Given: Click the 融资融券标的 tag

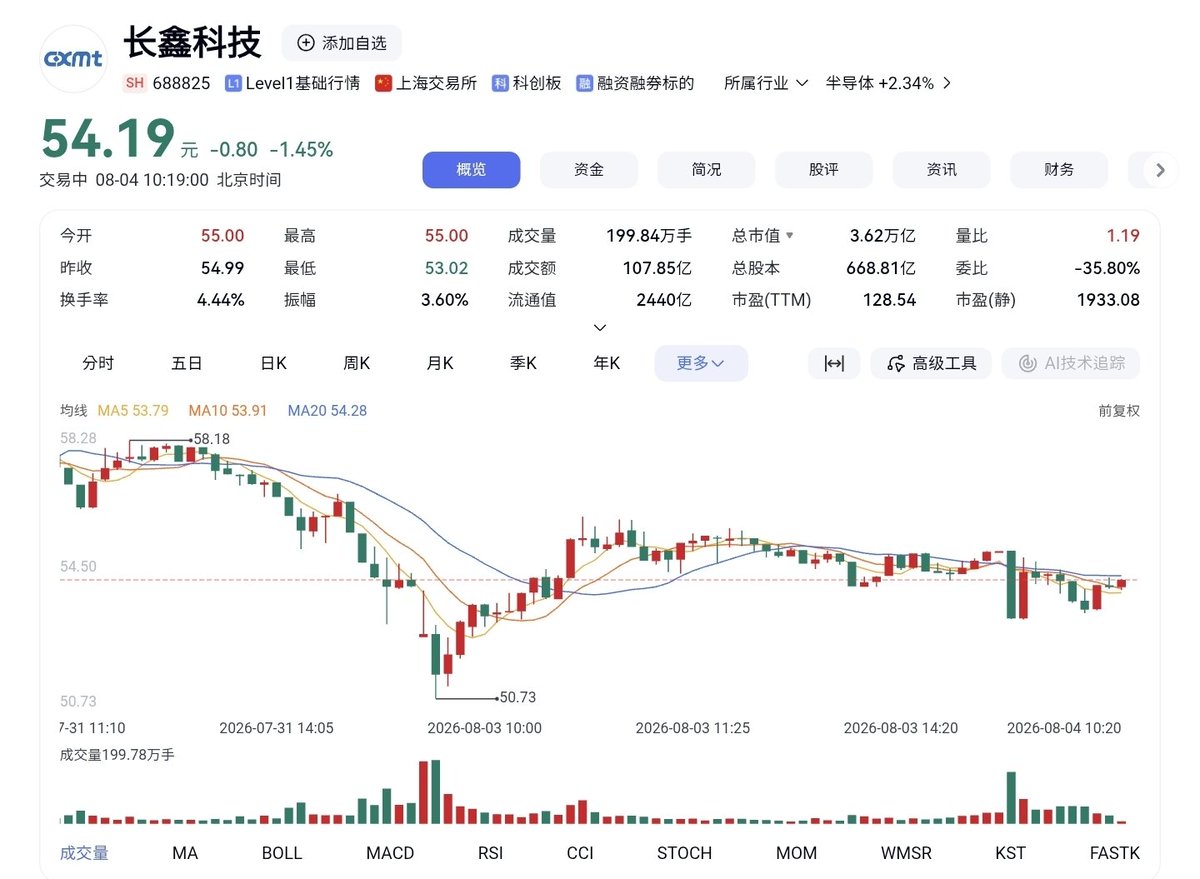Looking at the screenshot, I should pyautogui.click(x=635, y=83).
